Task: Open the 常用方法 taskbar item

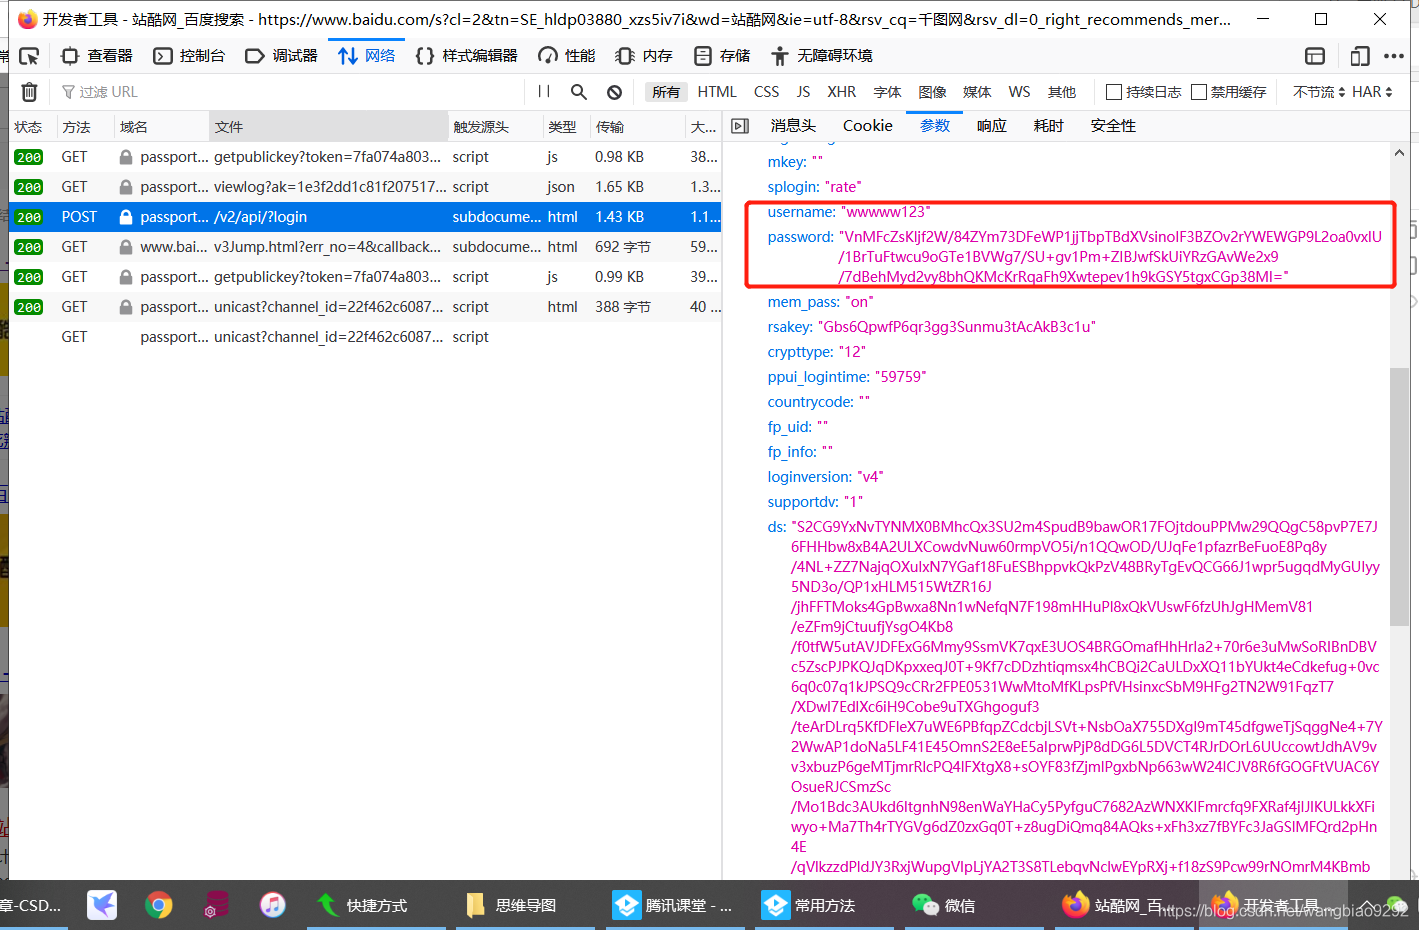Action: [x=809, y=905]
